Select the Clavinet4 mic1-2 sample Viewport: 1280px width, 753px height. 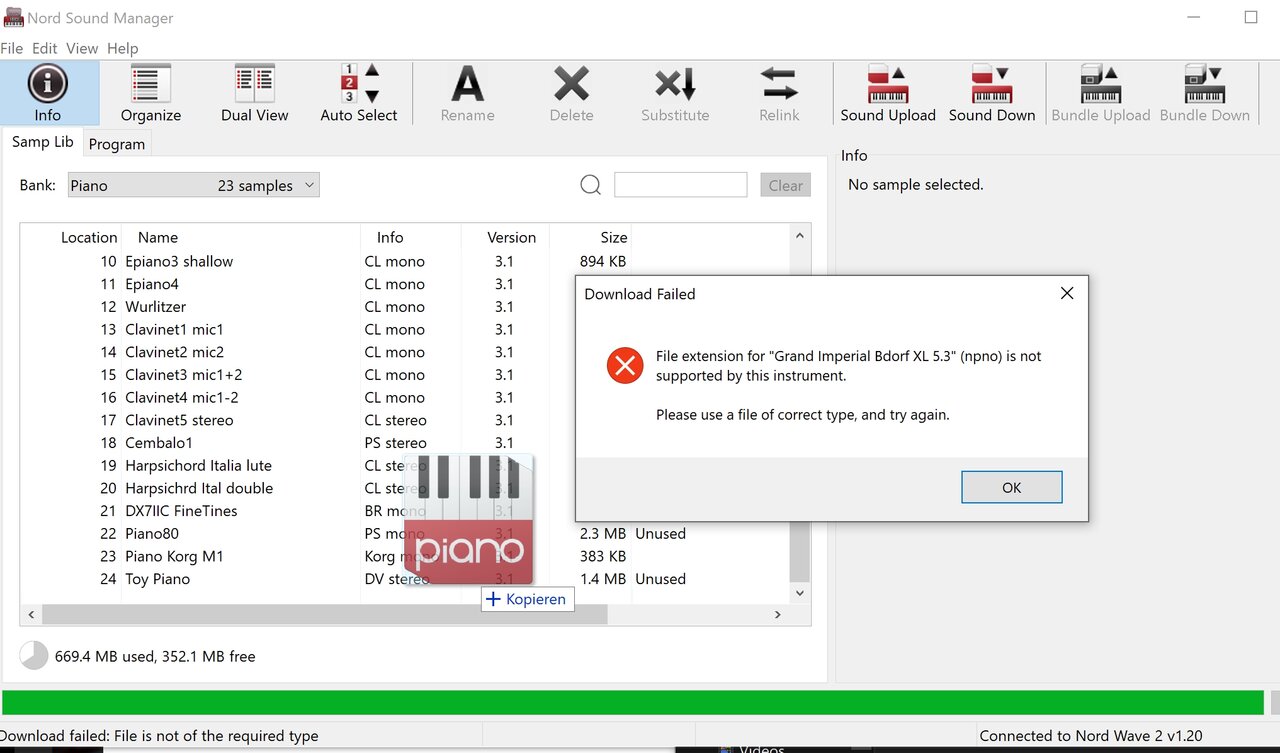[181, 397]
